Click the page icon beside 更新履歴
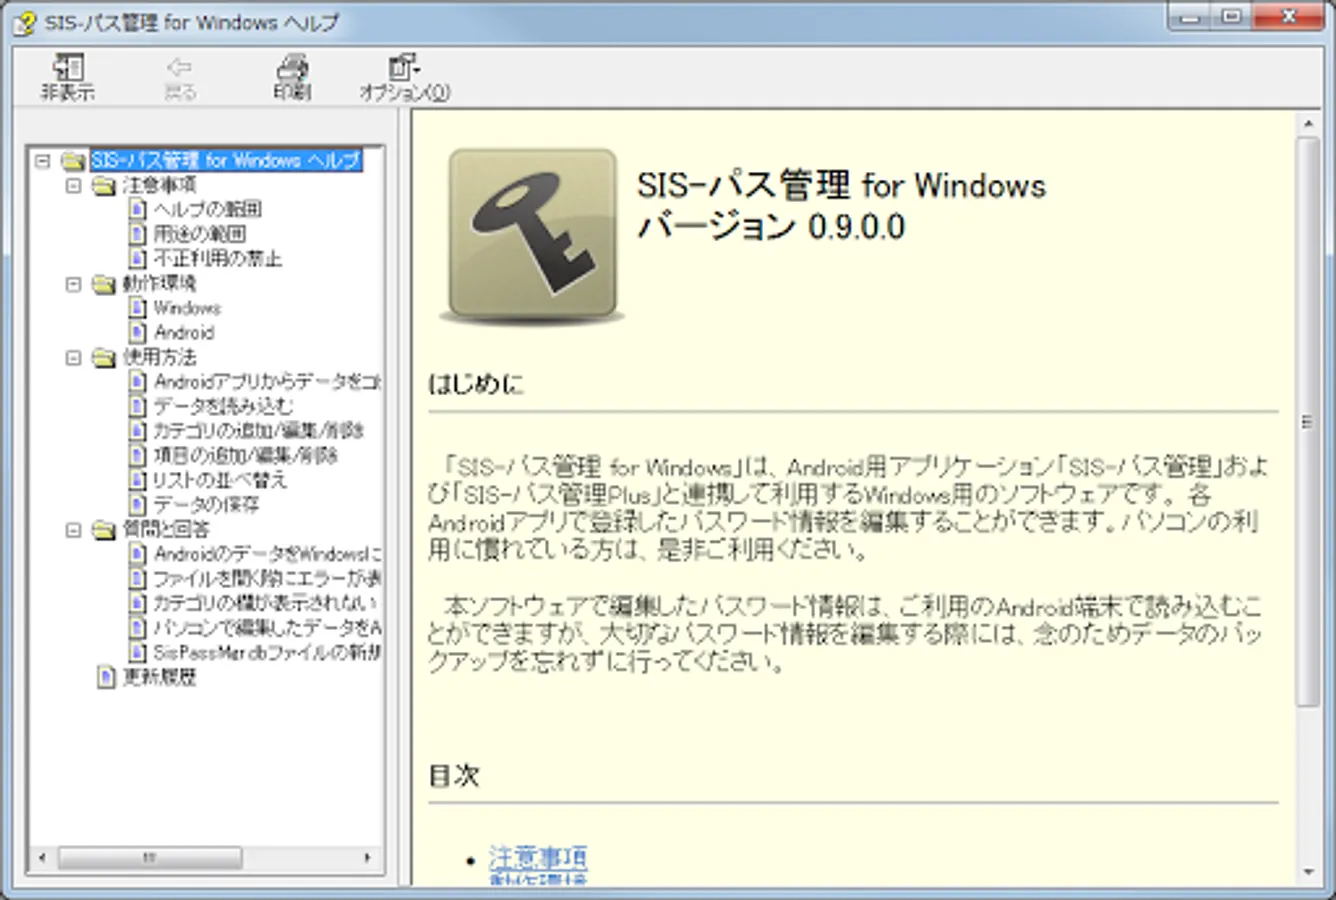1336x900 pixels. click(x=106, y=677)
